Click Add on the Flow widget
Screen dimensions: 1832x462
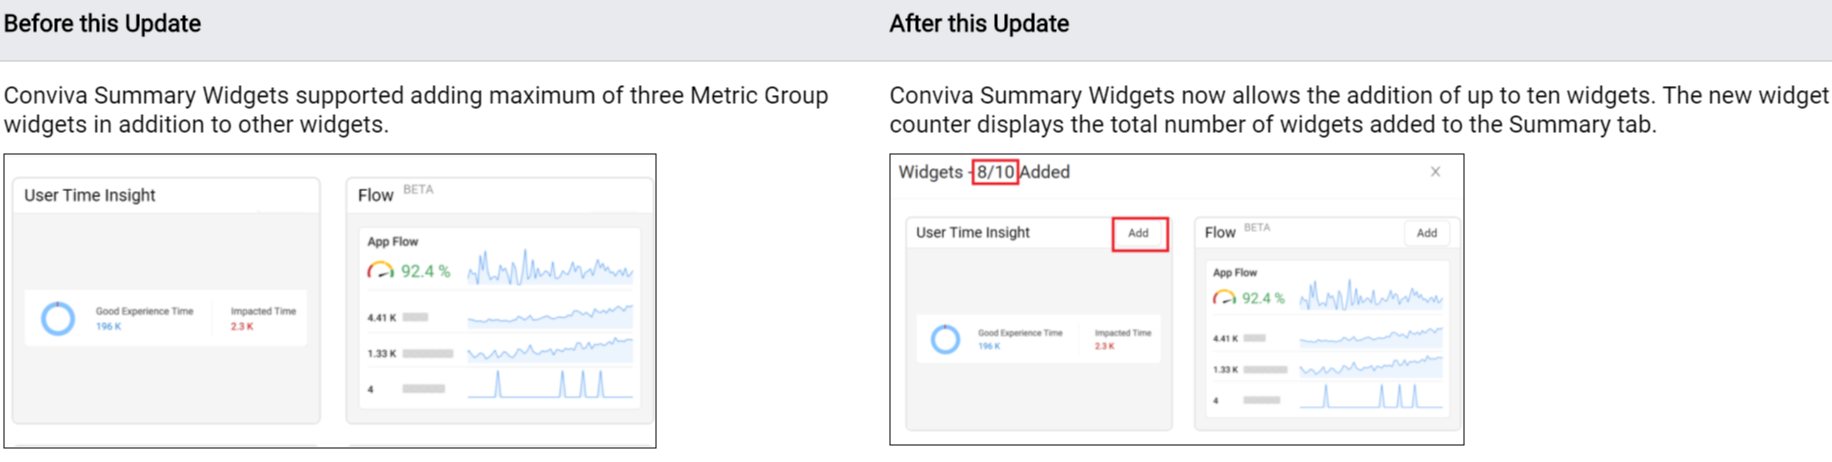1426,233
